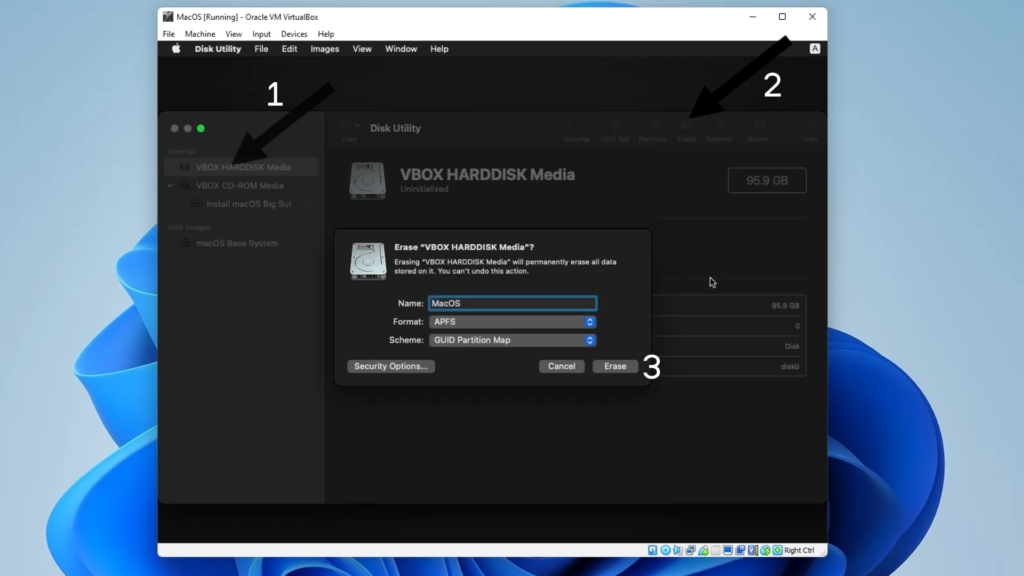Open the macOS Window menu
1024x576 pixels.
point(401,49)
